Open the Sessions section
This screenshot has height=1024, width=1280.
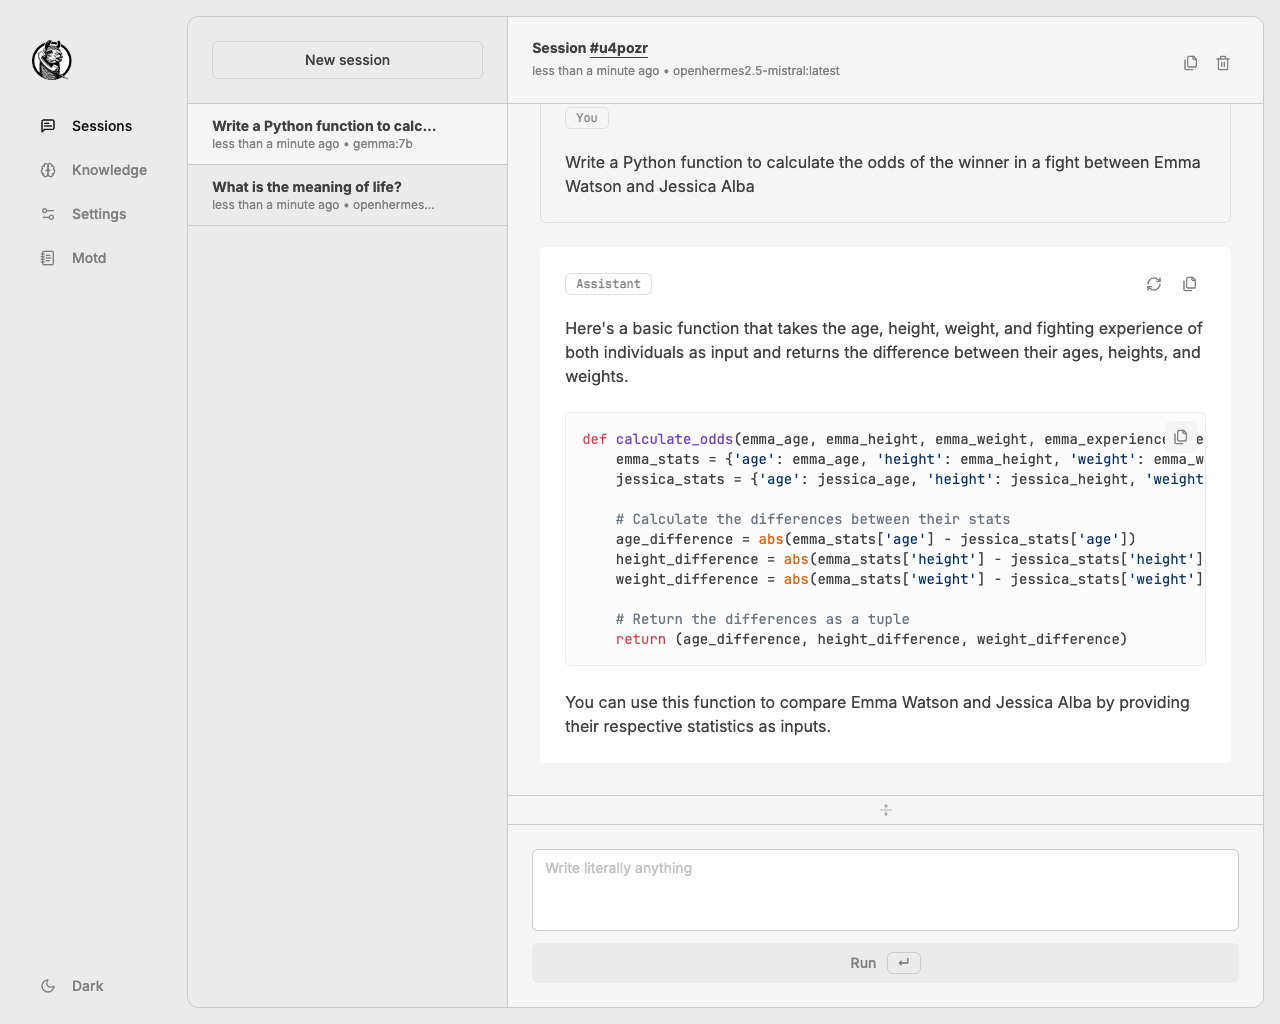point(86,126)
